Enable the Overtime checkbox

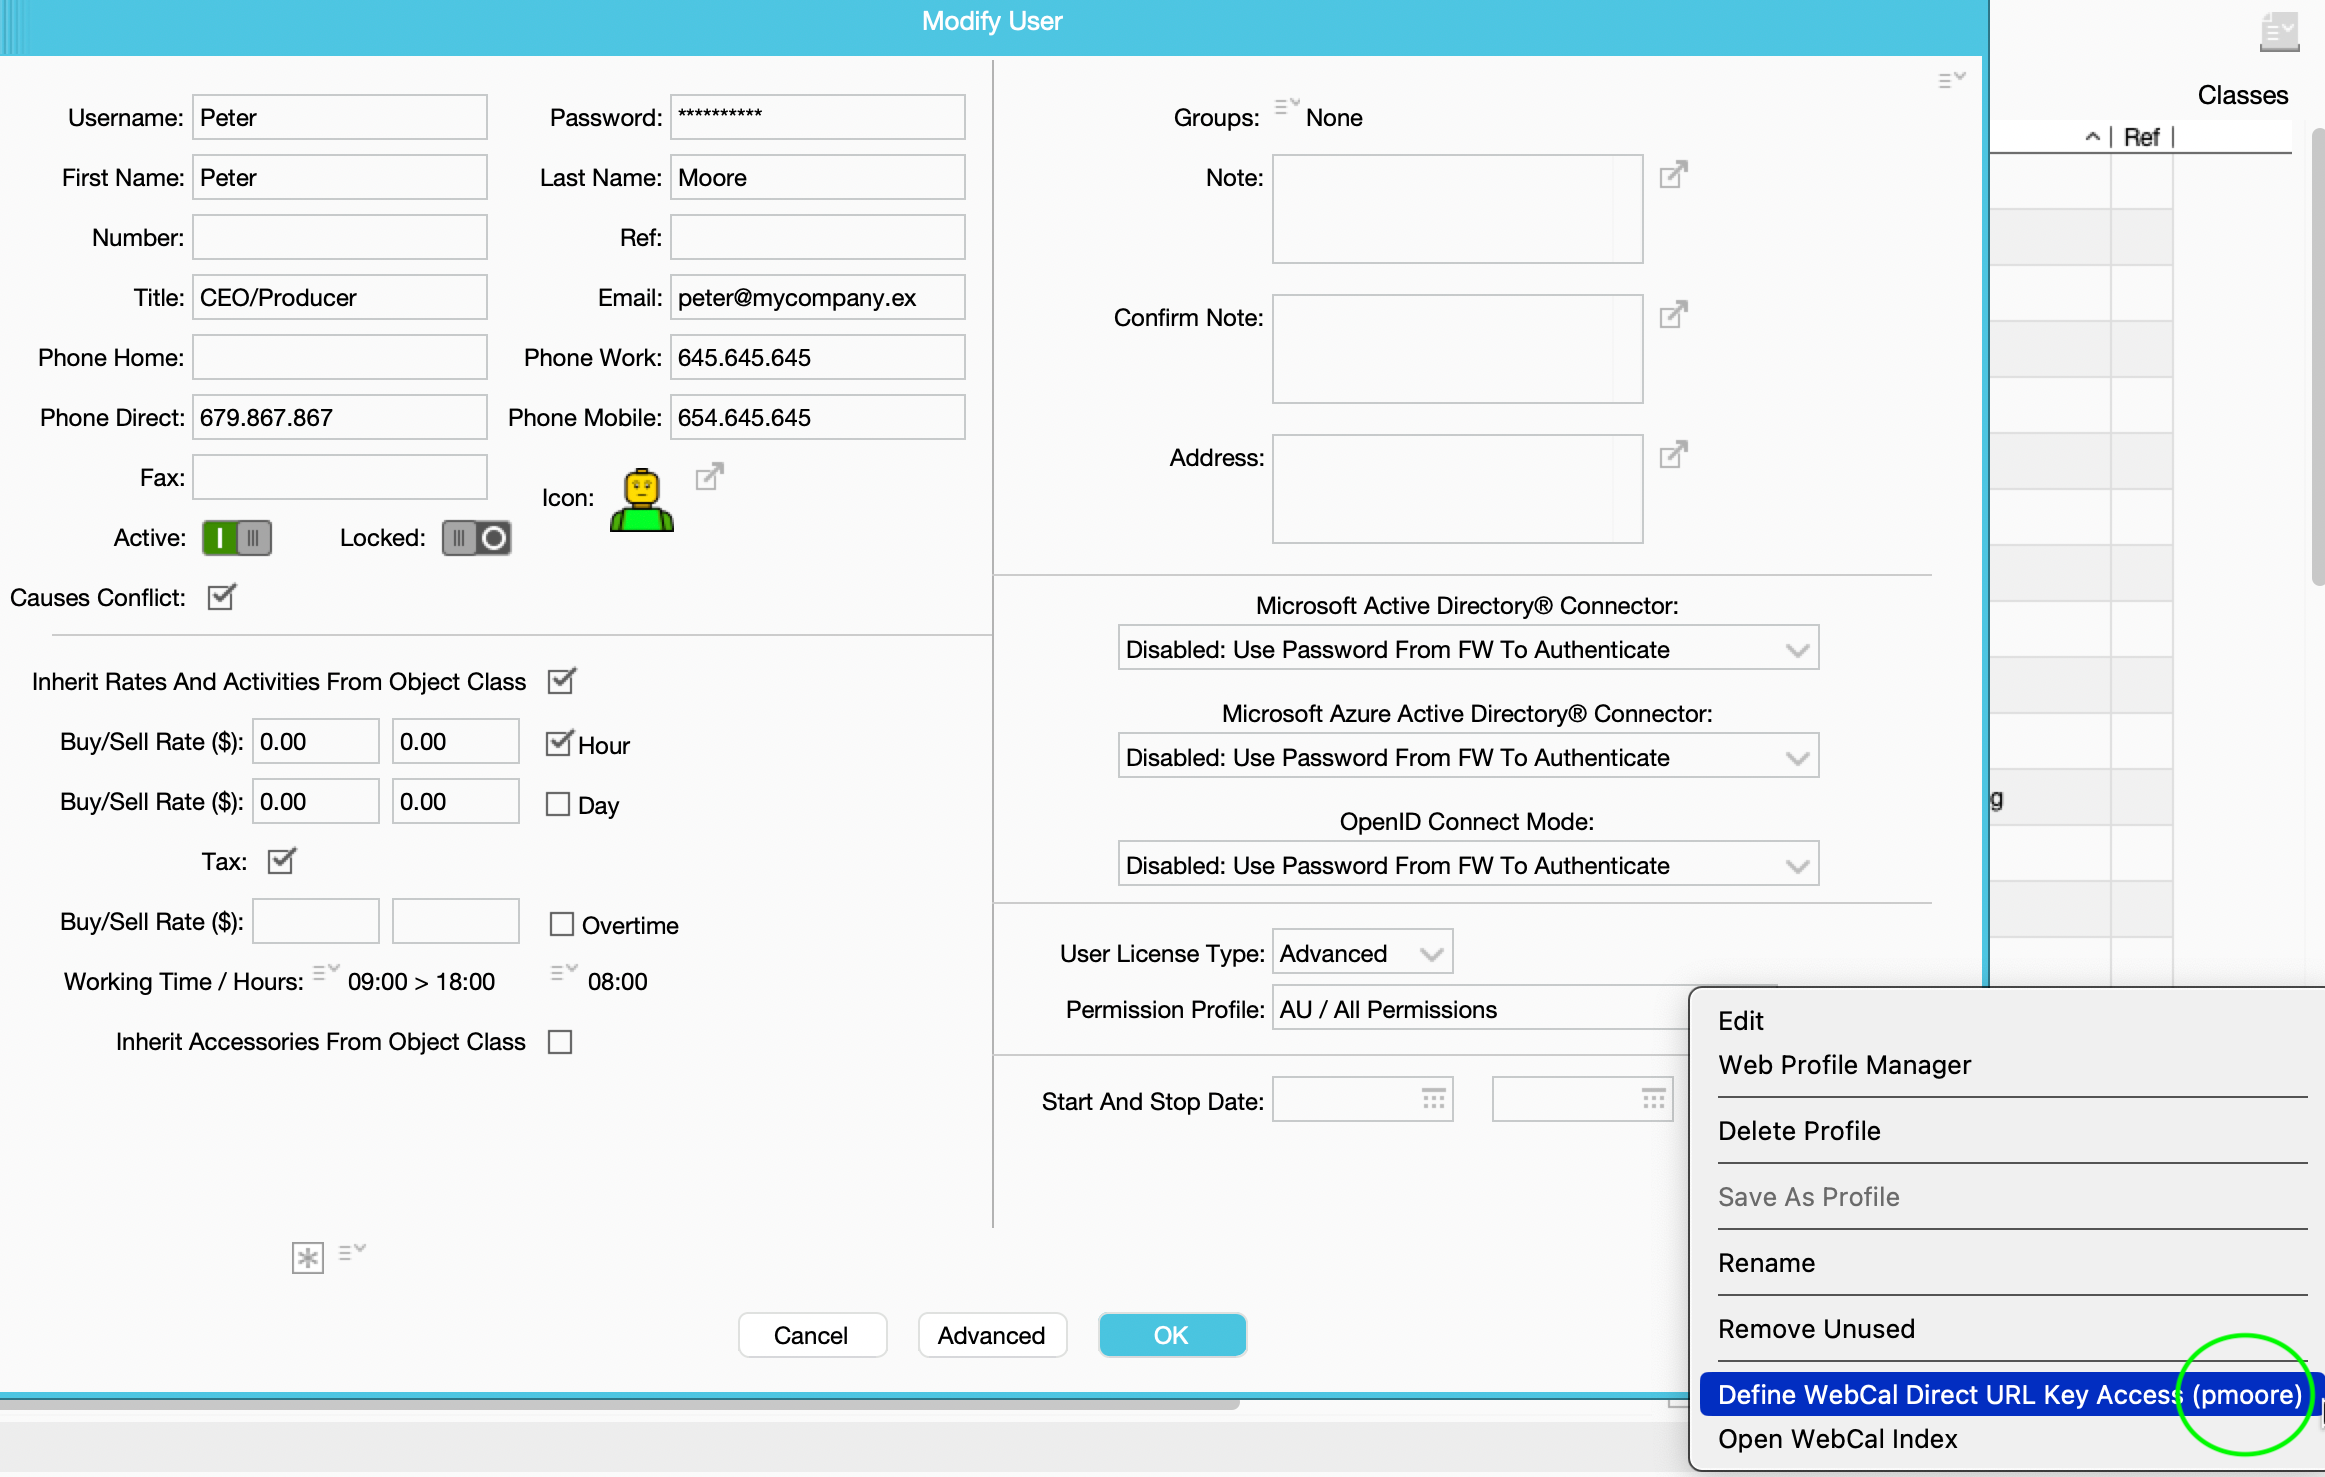tap(562, 924)
